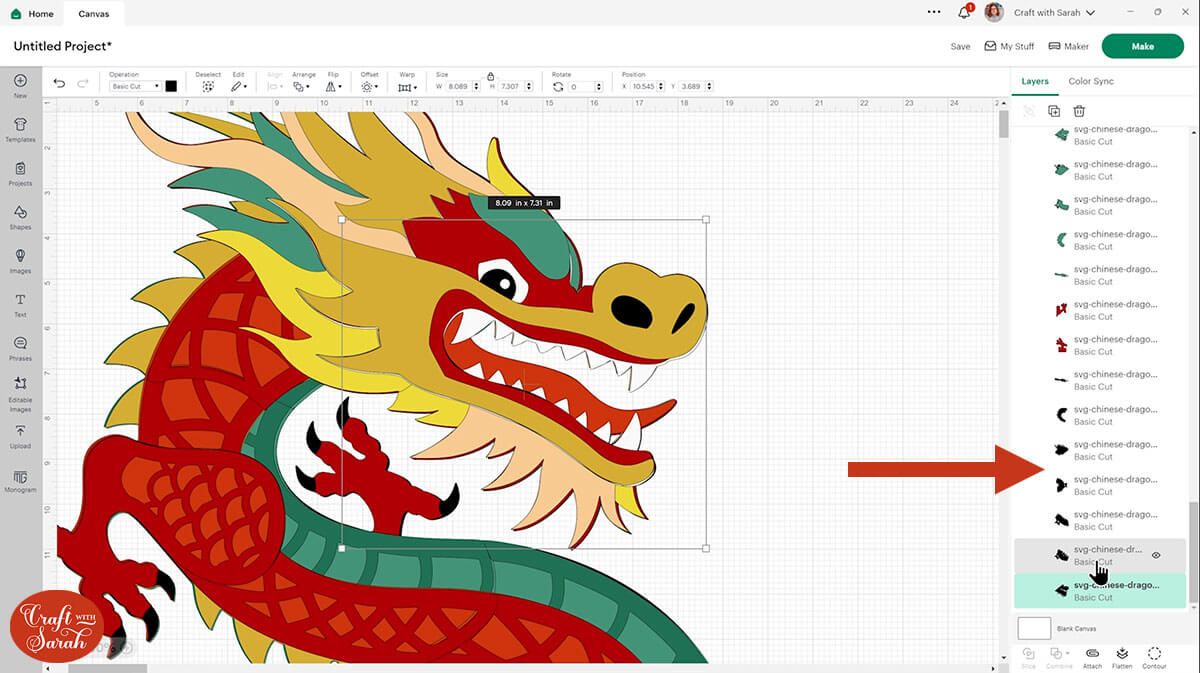Expand the Offset dropdown
This screenshot has height=673, width=1200.
coord(369,87)
